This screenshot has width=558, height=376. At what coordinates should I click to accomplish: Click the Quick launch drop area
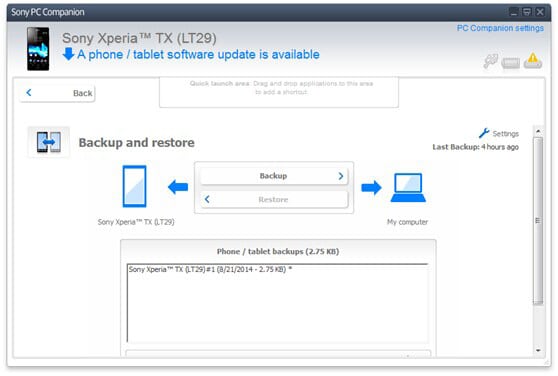[279, 92]
